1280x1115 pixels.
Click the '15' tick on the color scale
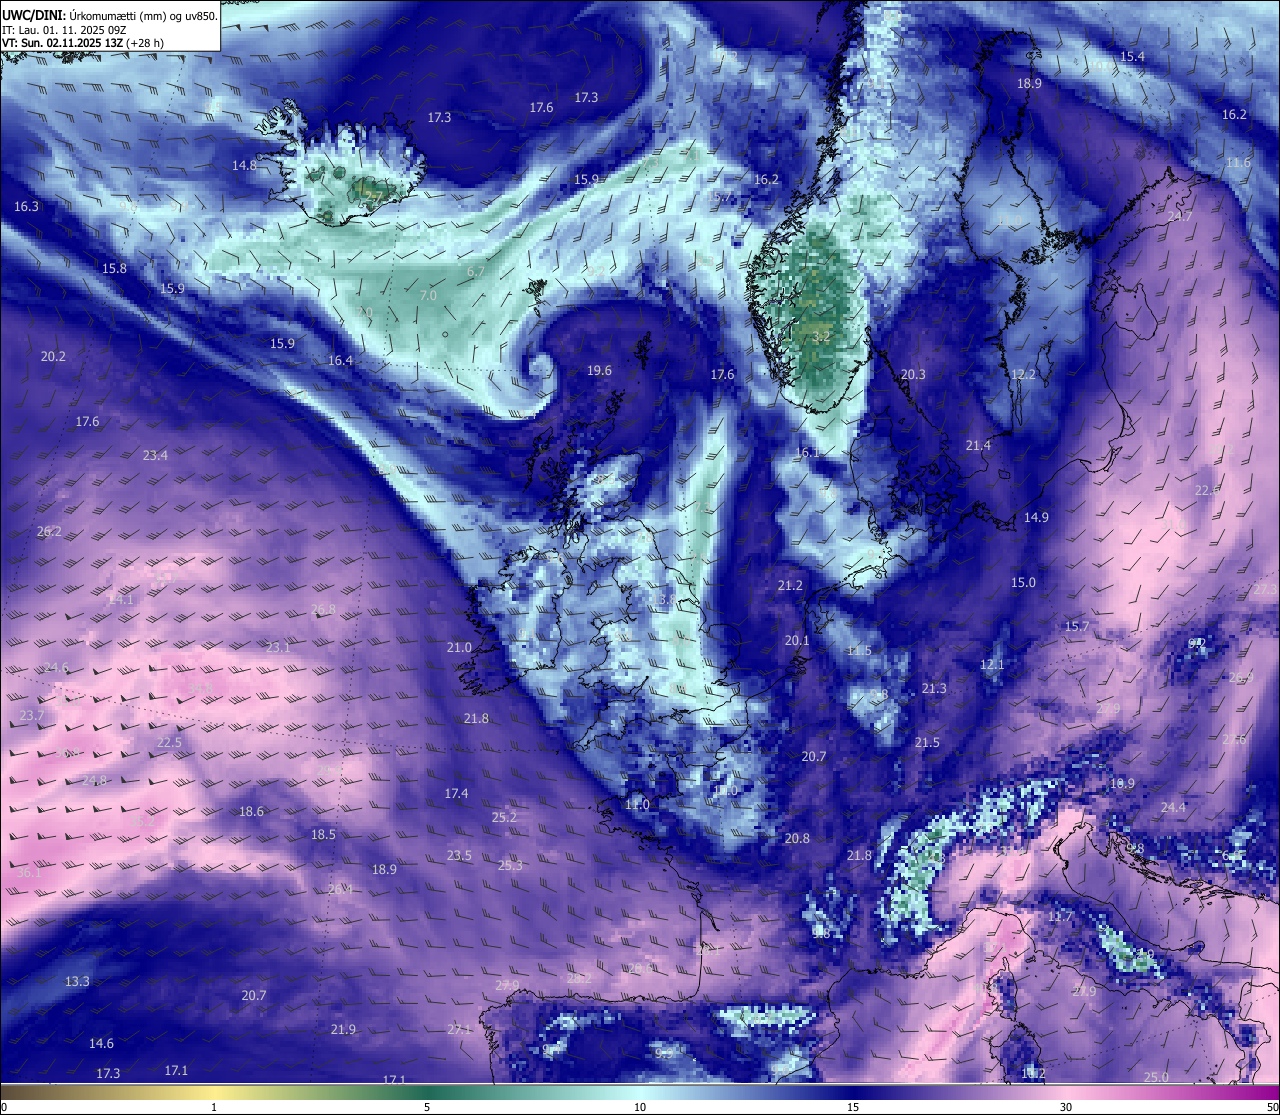853,1108
